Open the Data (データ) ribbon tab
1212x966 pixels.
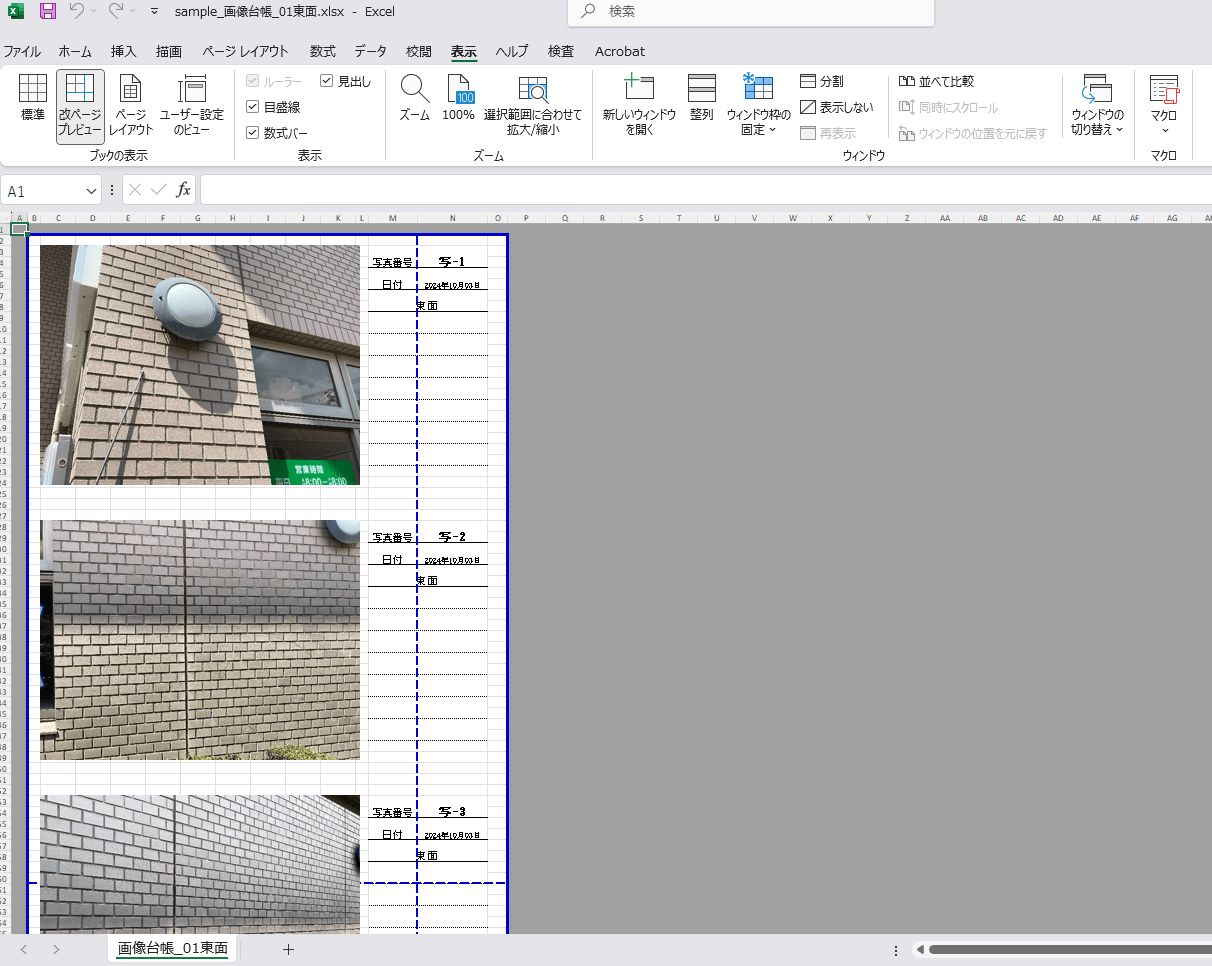(370, 51)
